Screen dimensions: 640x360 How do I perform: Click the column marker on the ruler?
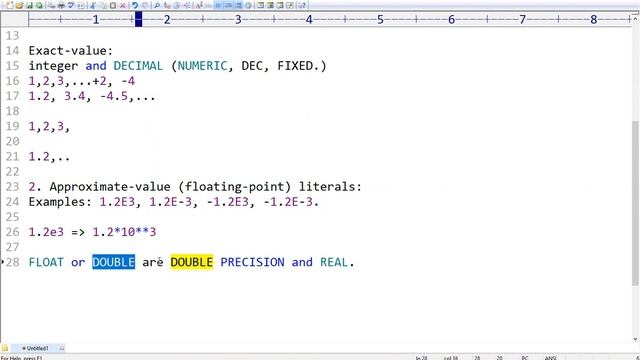pyautogui.click(x=138, y=19)
